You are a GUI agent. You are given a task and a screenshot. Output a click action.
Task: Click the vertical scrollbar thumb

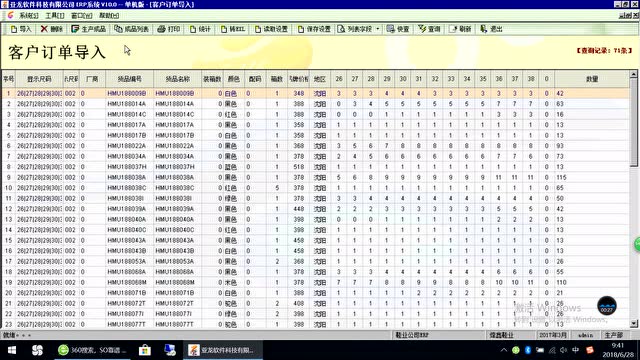pos(633,122)
